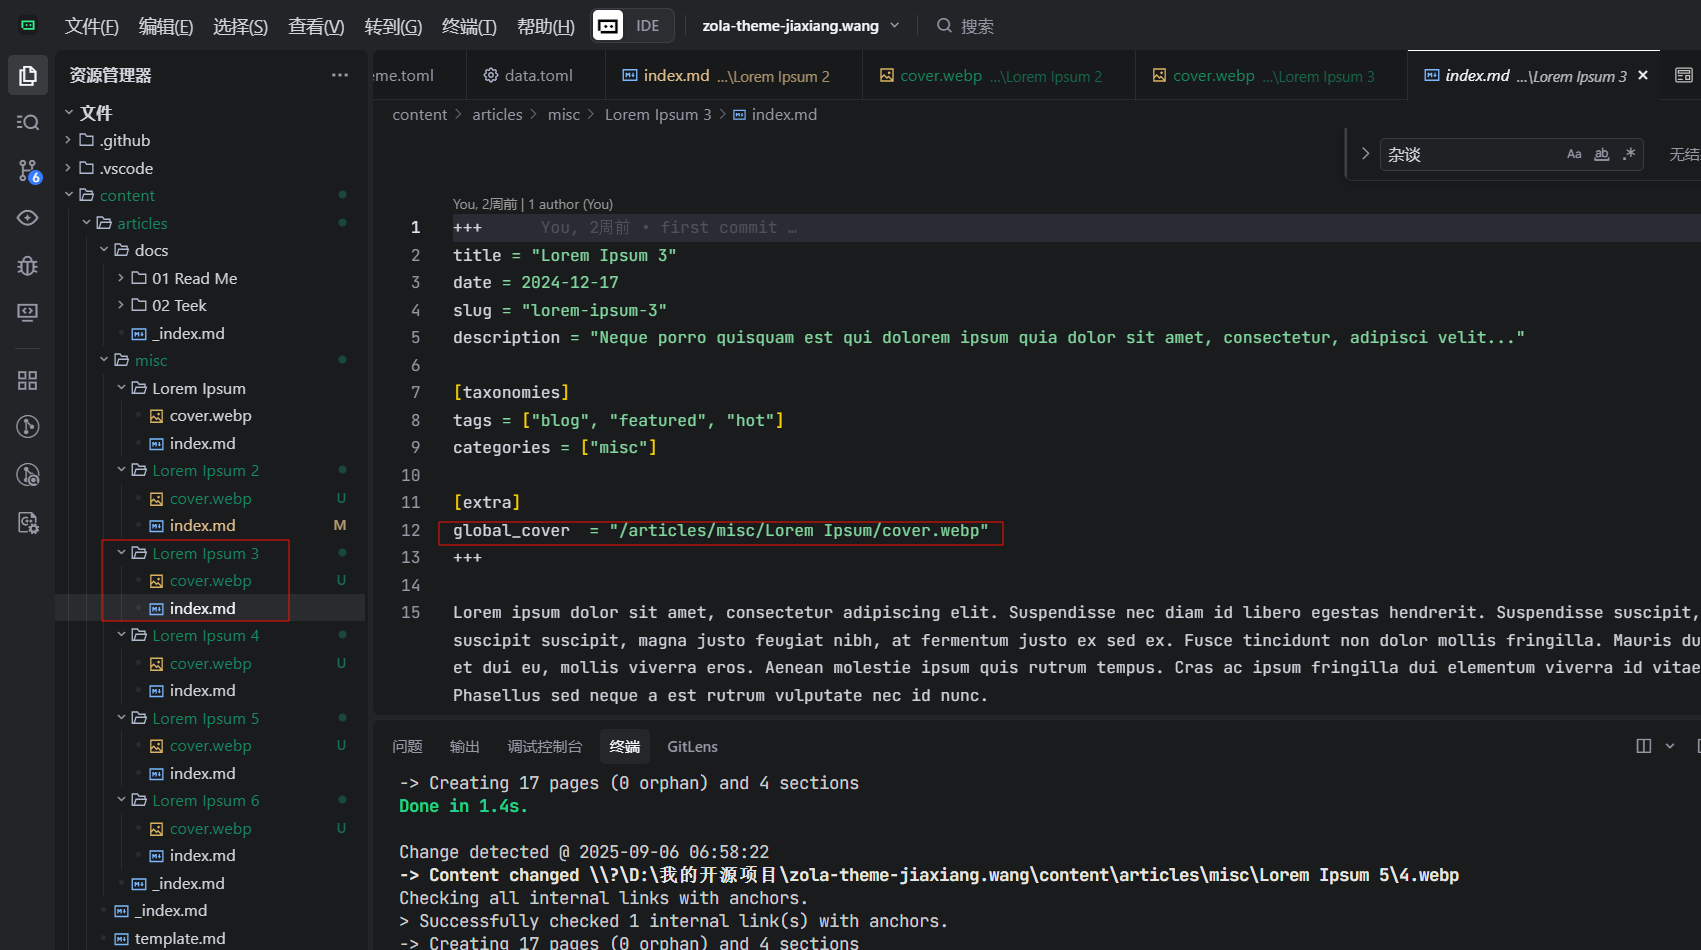Collapse the misc folder
Screen dimensions: 1701x950
tap(104, 360)
